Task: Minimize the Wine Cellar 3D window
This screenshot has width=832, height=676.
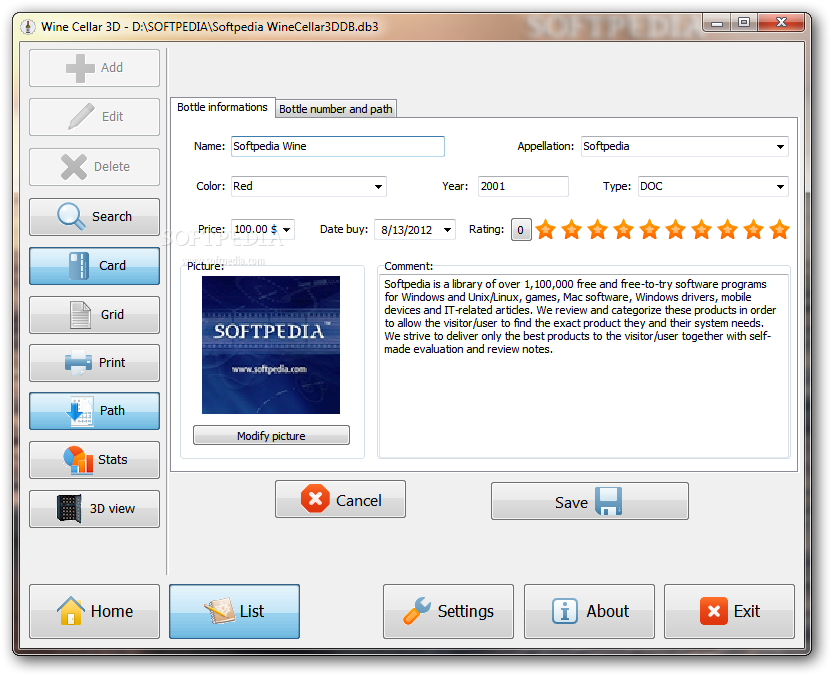Action: pos(717,23)
